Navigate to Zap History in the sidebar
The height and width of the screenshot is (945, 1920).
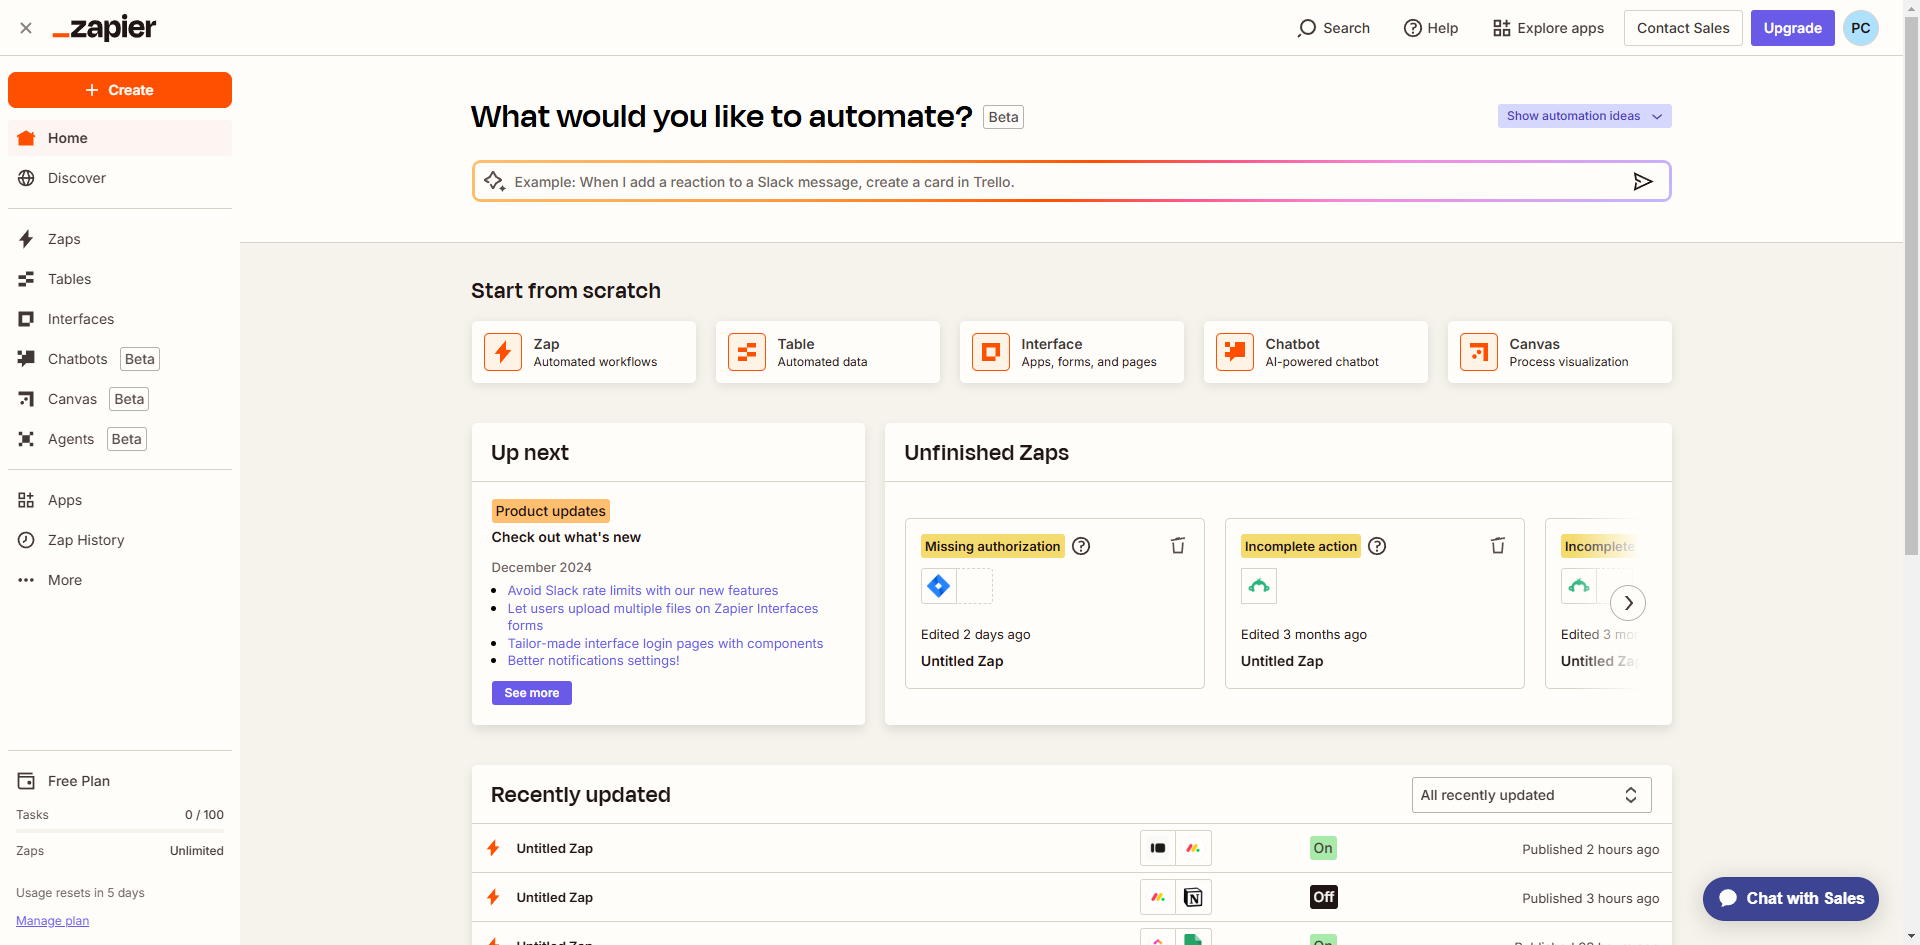[x=85, y=540]
